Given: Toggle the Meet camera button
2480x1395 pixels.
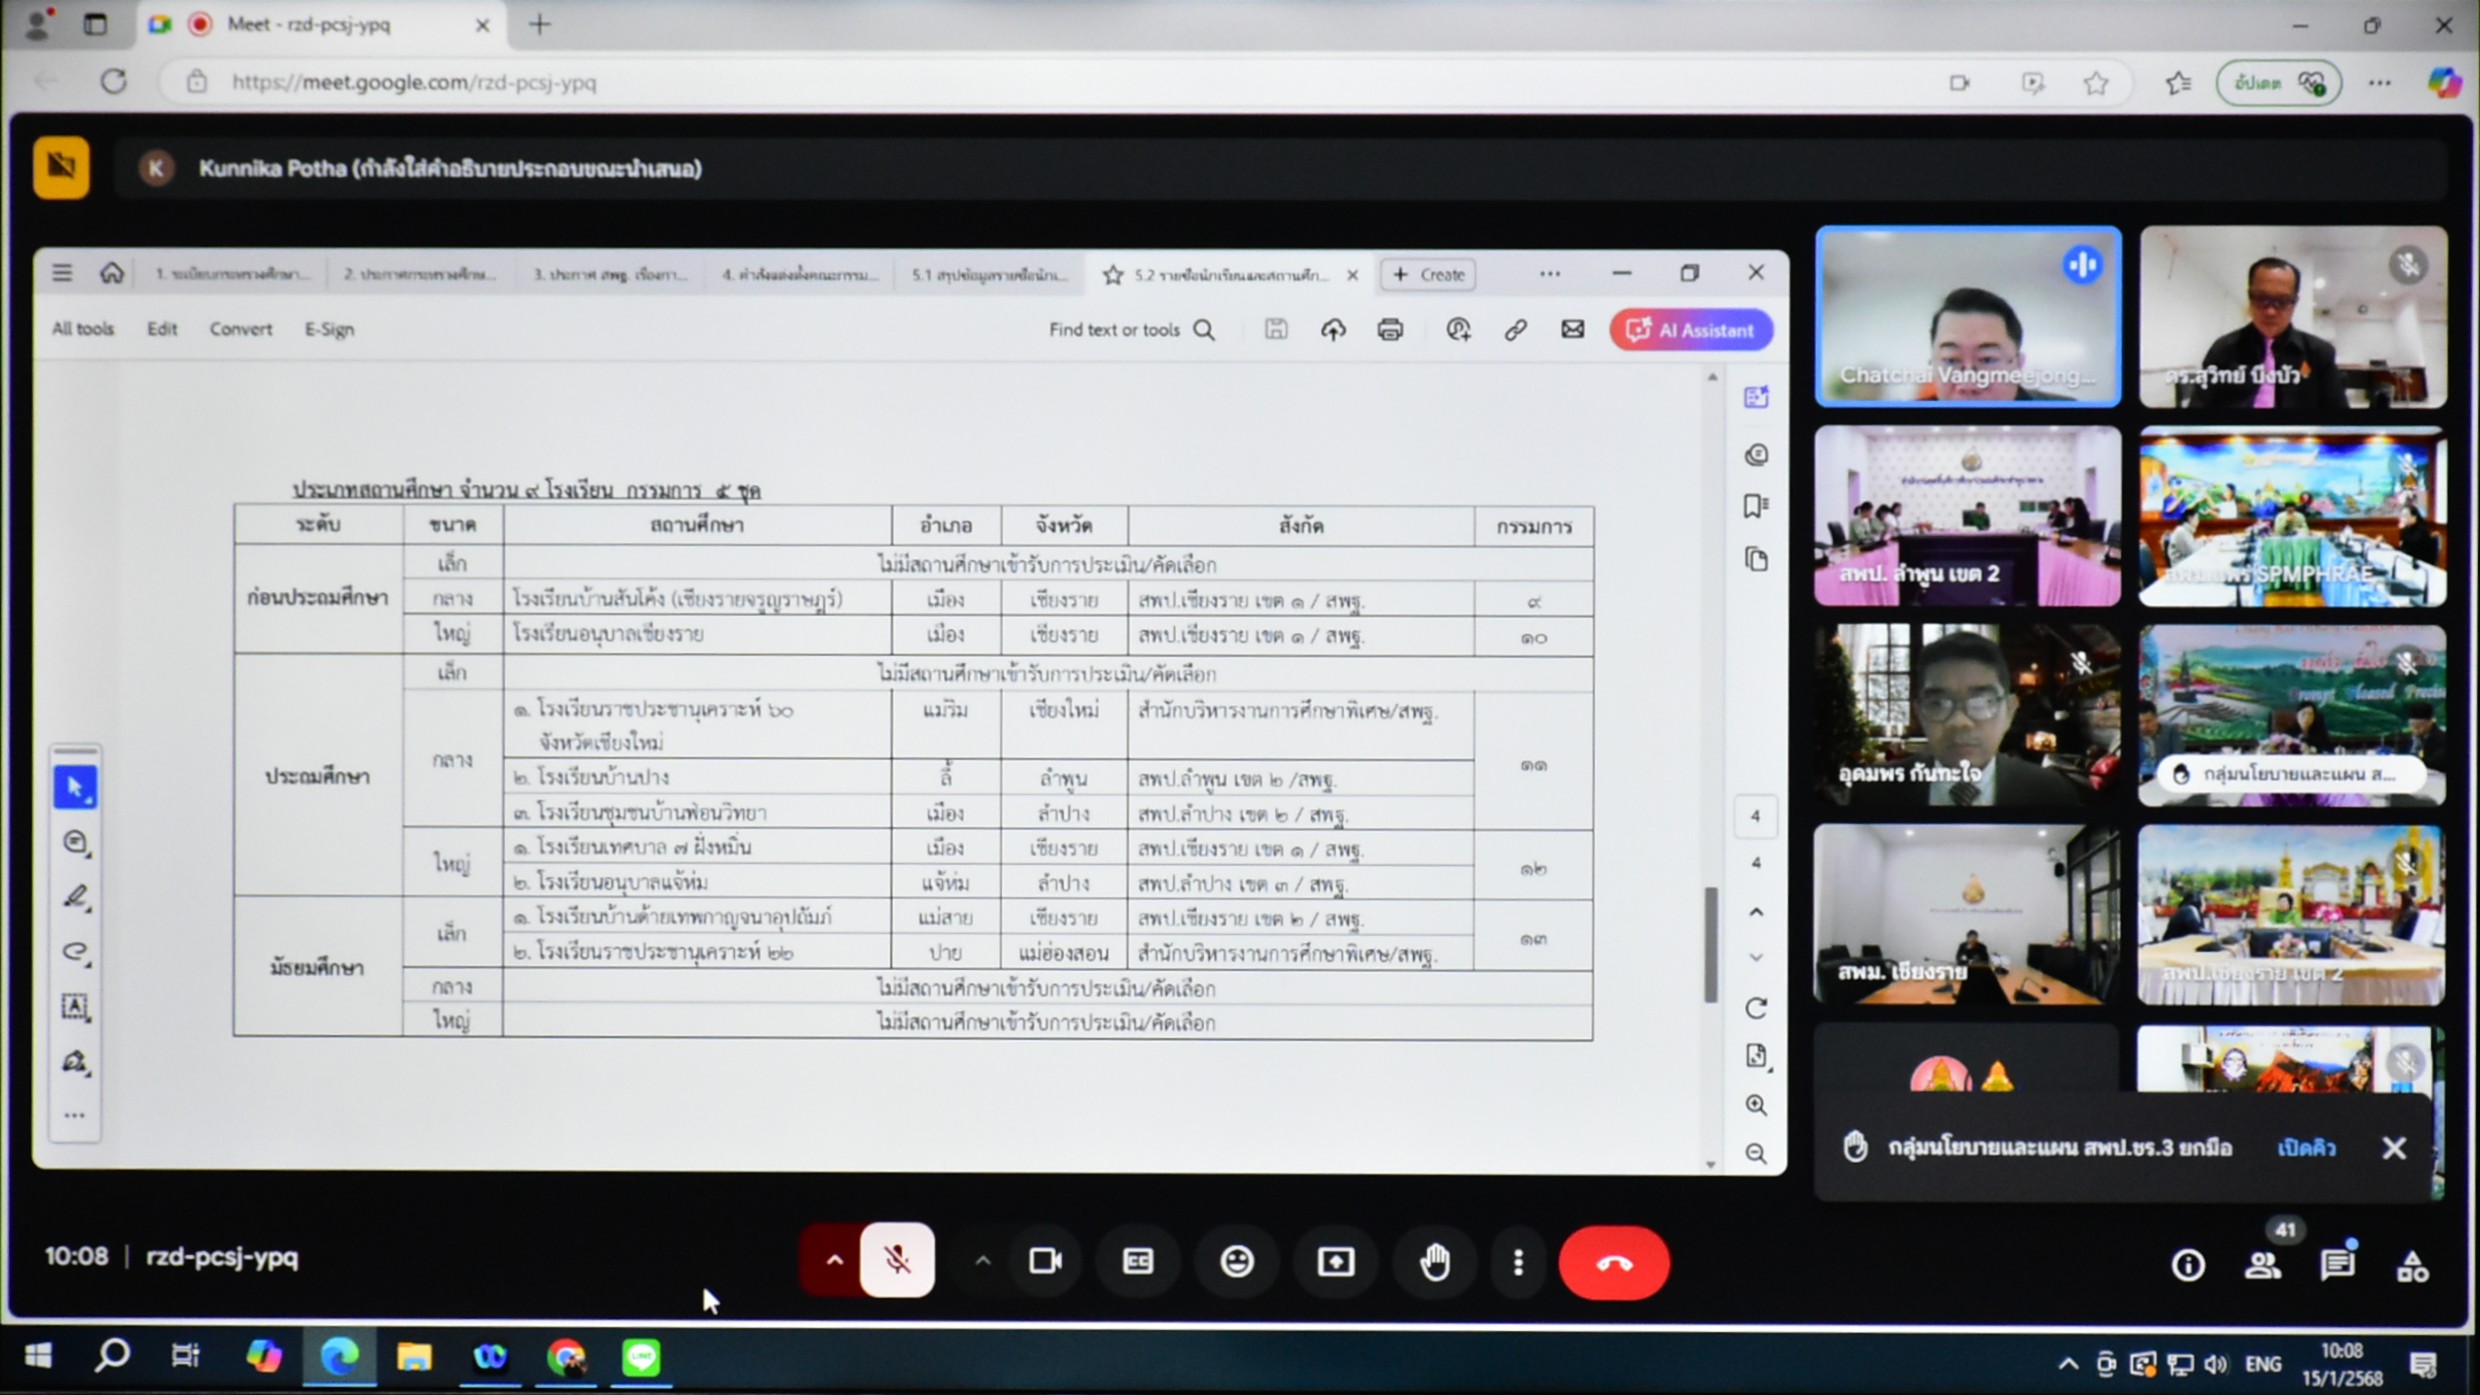Looking at the screenshot, I should pos(1045,1262).
